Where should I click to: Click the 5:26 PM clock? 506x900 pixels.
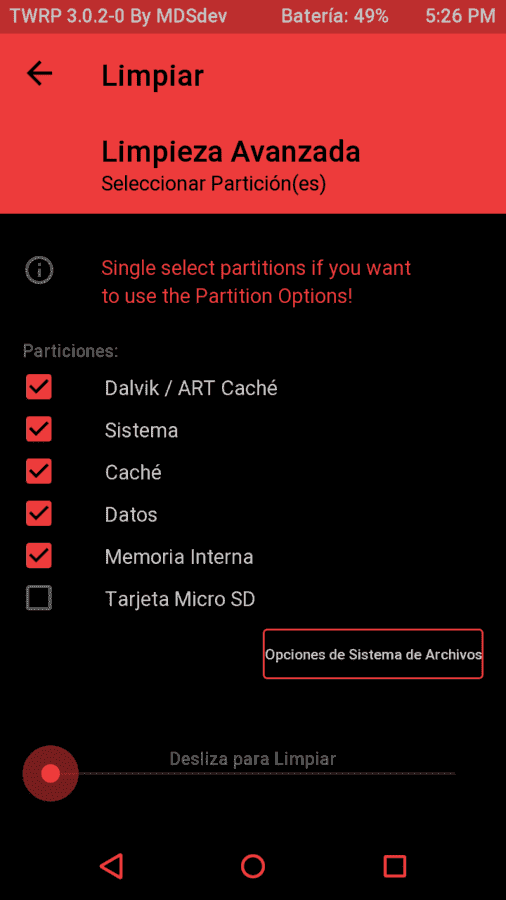460,16
